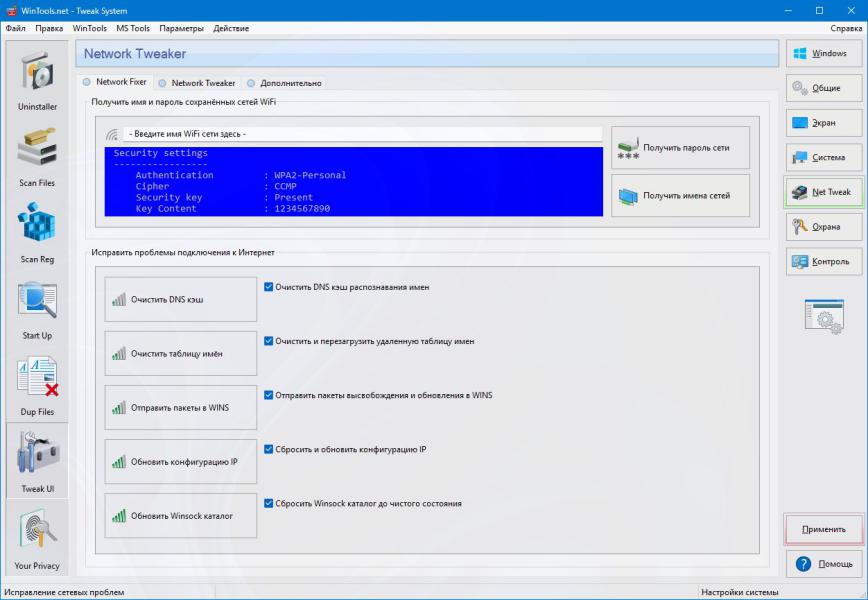
Task: Select the Dup Files tool icon
Action: pyautogui.click(x=37, y=384)
